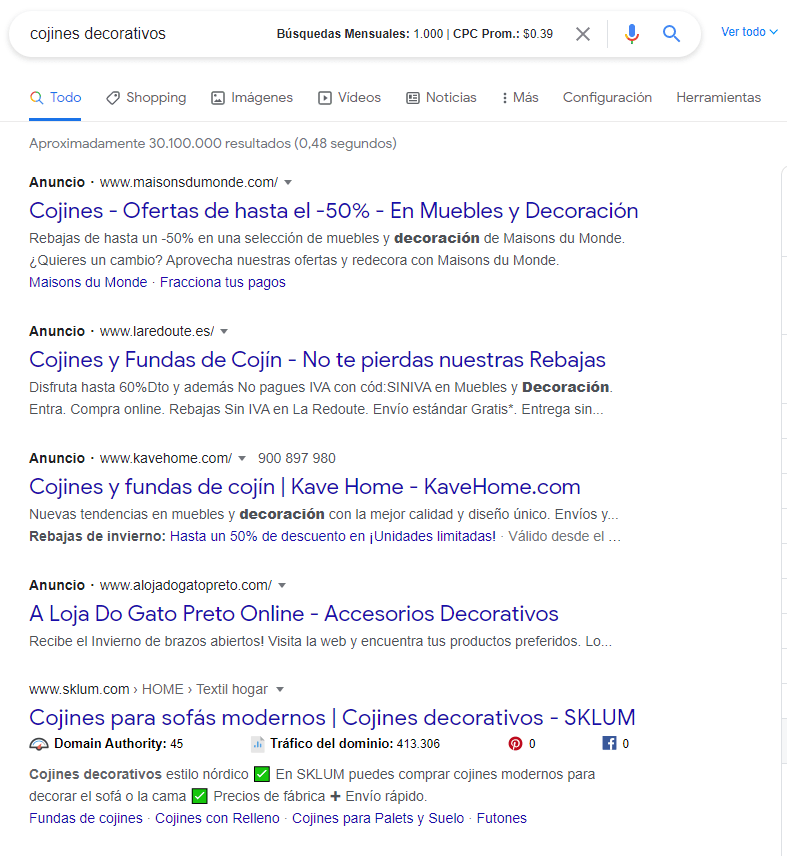The height and width of the screenshot is (856, 787).
Task: Go to the Vídeos tab
Action: (349, 98)
